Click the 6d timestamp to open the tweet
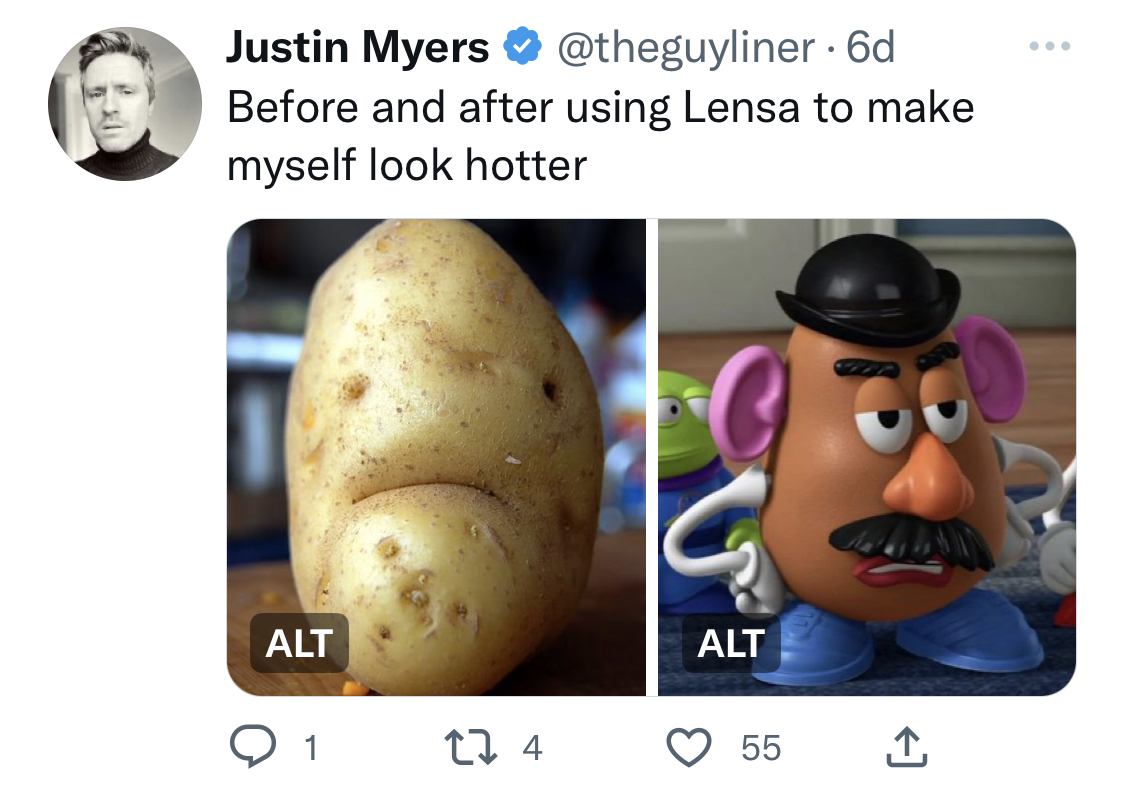 pos(870,47)
